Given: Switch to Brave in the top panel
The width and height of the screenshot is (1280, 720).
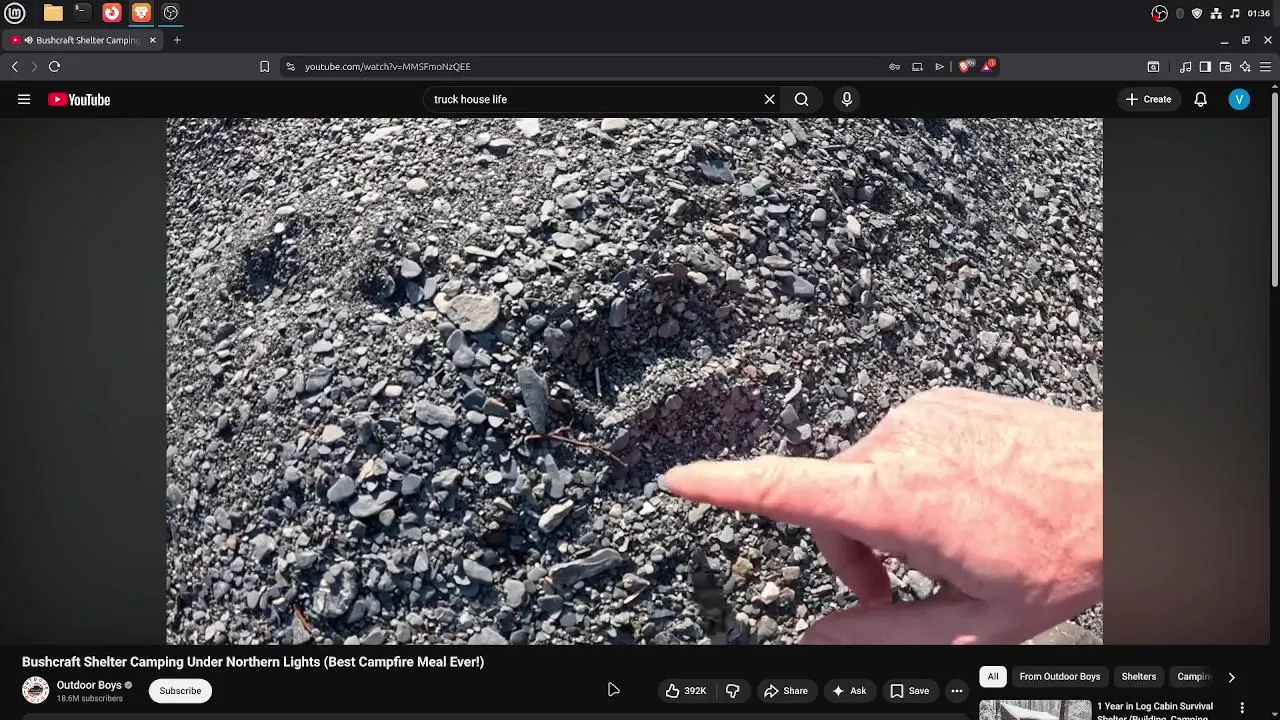Looking at the screenshot, I should (x=141, y=13).
